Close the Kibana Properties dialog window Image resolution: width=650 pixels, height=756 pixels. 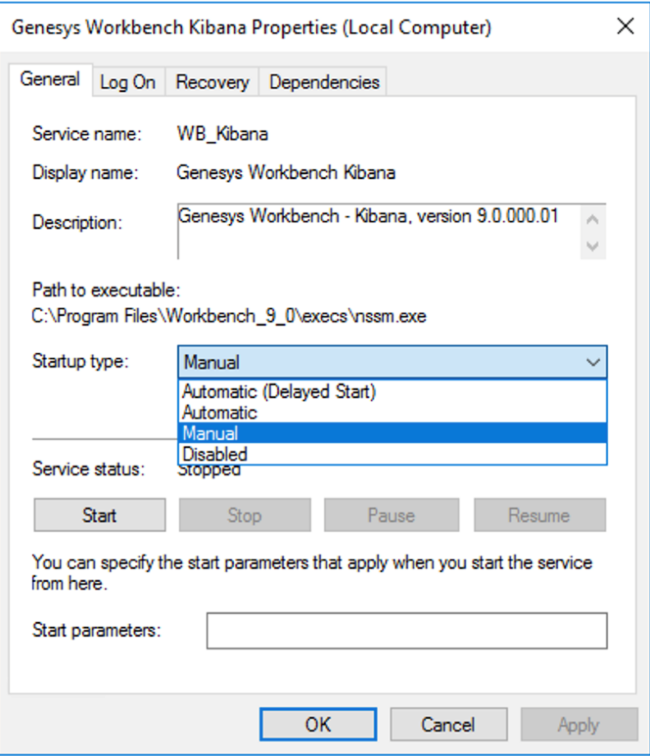click(x=625, y=27)
